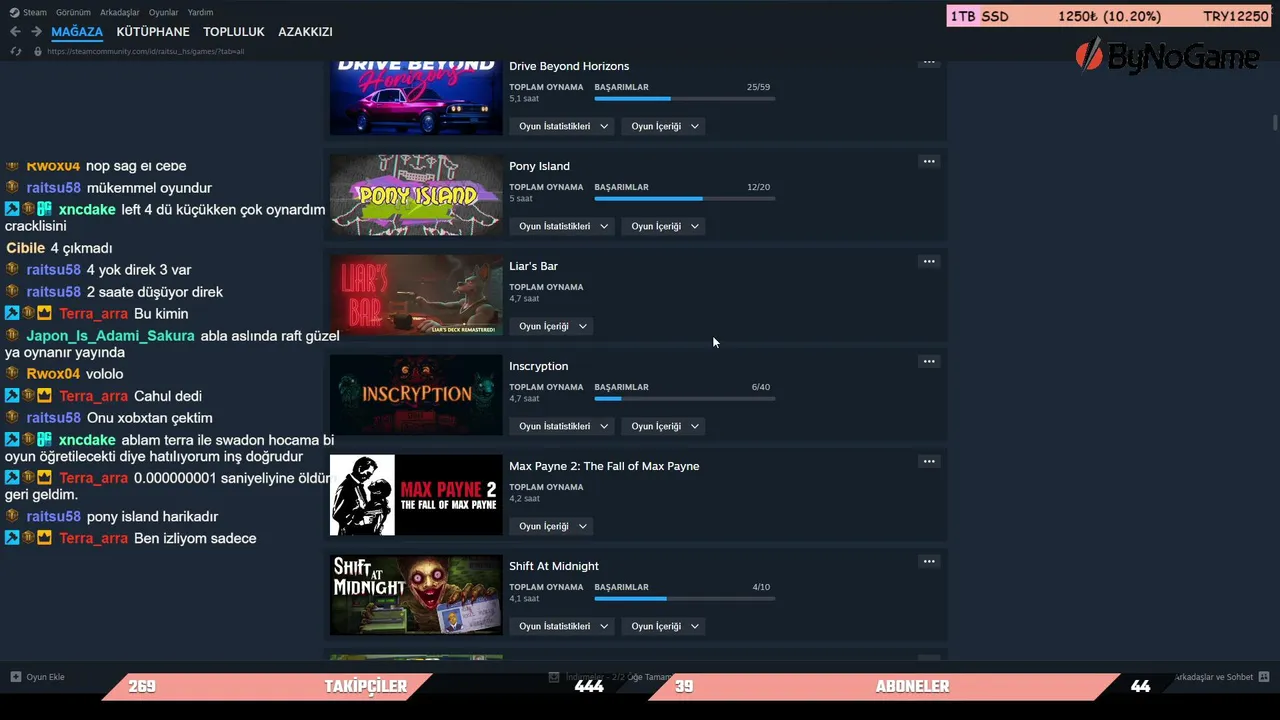Click the Steam logo in the menu bar

tap(14, 12)
